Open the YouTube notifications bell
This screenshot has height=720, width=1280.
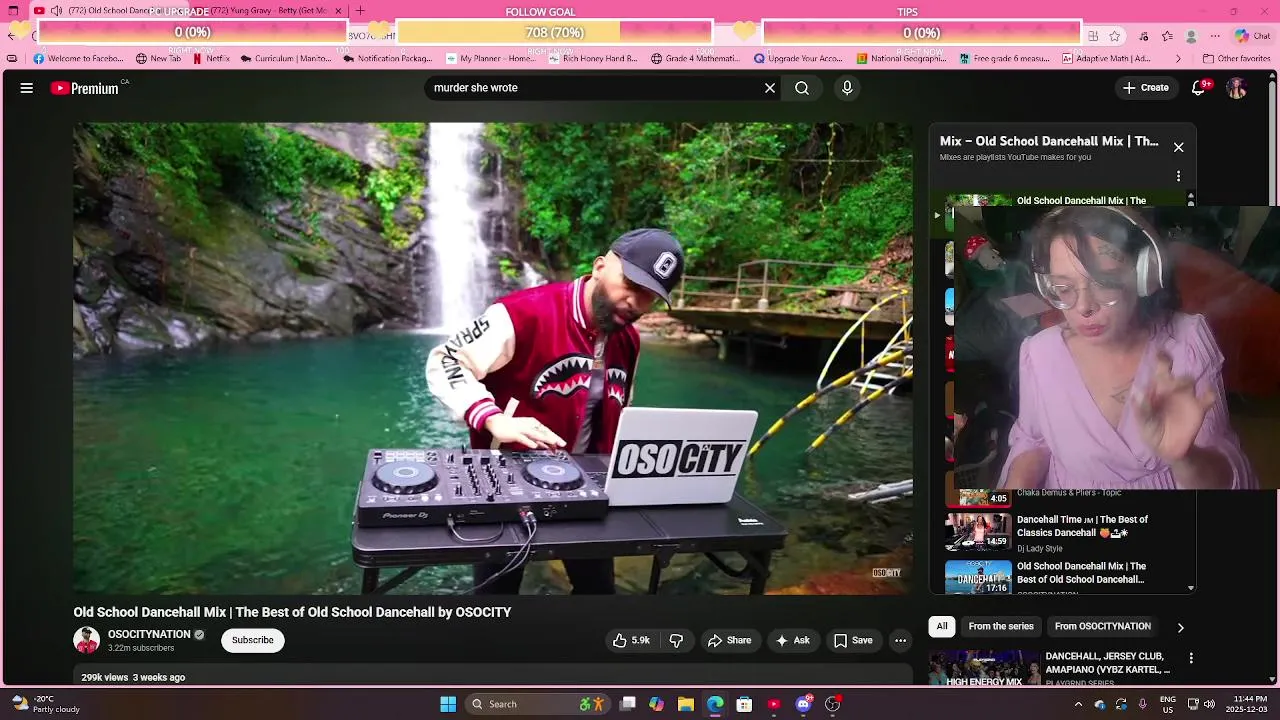(x=1198, y=88)
